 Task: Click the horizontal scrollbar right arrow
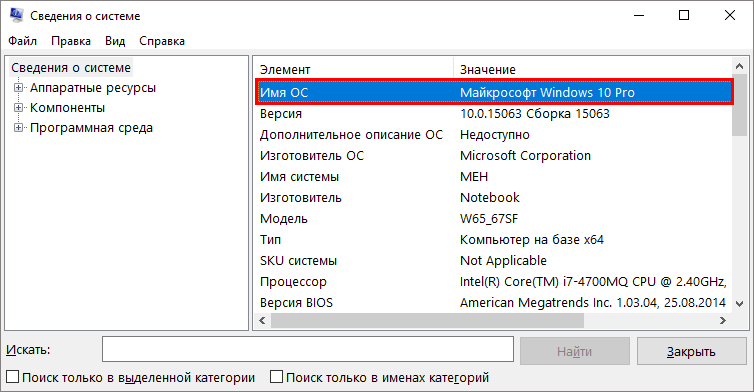[x=723, y=320]
